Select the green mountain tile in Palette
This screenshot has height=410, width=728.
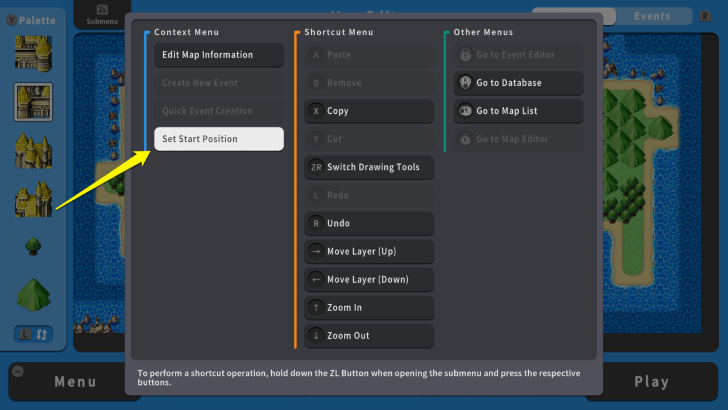(x=33, y=295)
